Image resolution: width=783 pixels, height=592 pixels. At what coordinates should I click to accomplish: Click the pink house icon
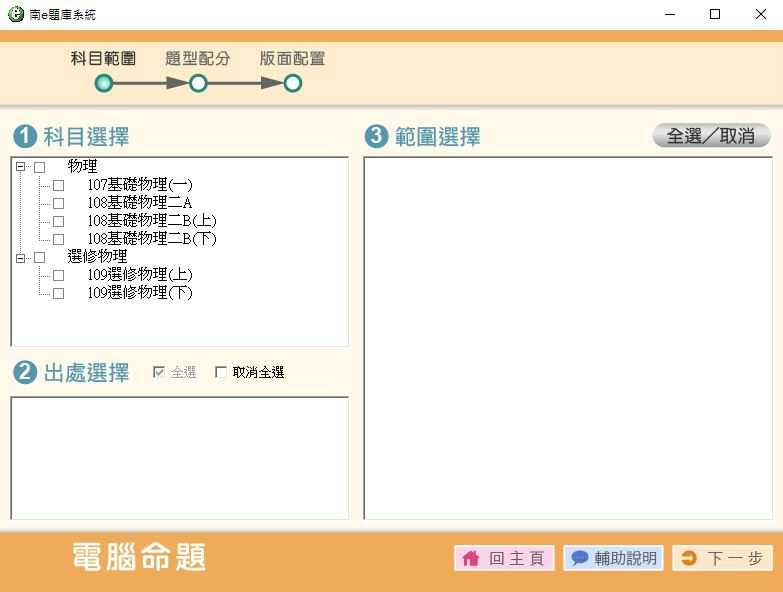pyautogui.click(x=470, y=558)
